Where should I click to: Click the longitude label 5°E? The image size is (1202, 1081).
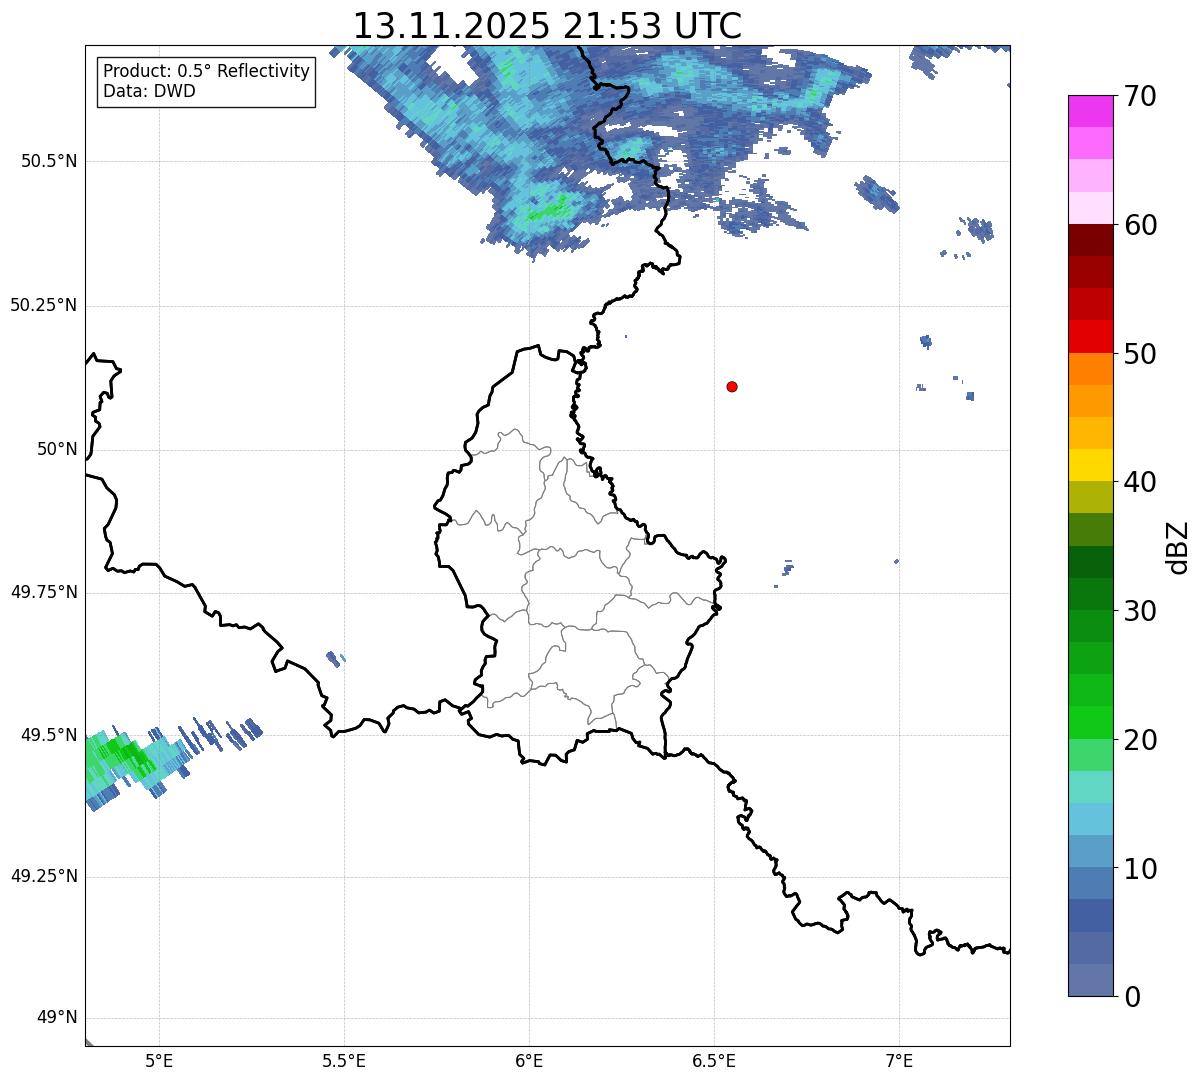(x=159, y=1061)
